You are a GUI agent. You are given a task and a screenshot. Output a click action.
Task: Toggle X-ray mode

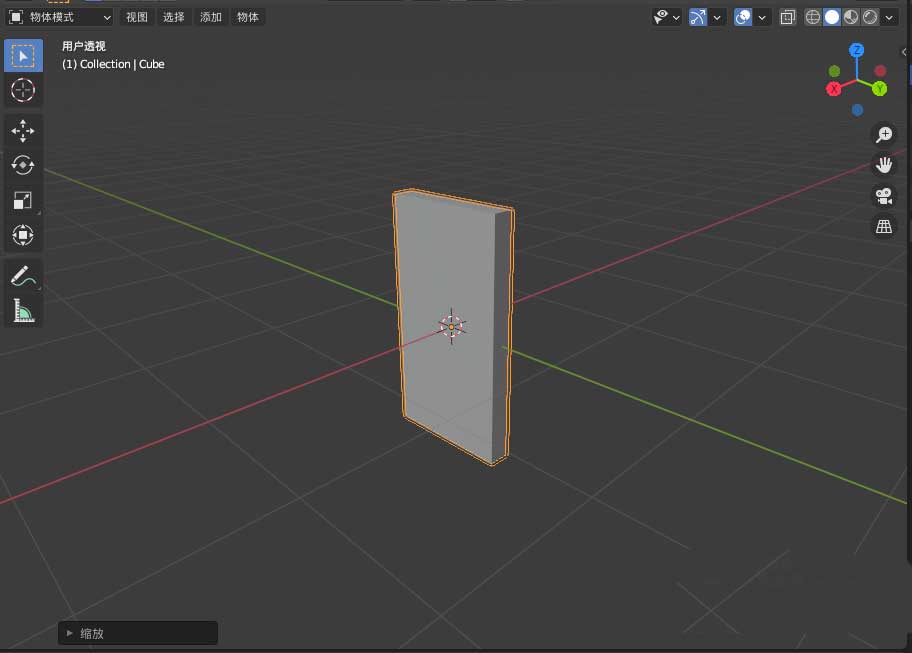(788, 17)
